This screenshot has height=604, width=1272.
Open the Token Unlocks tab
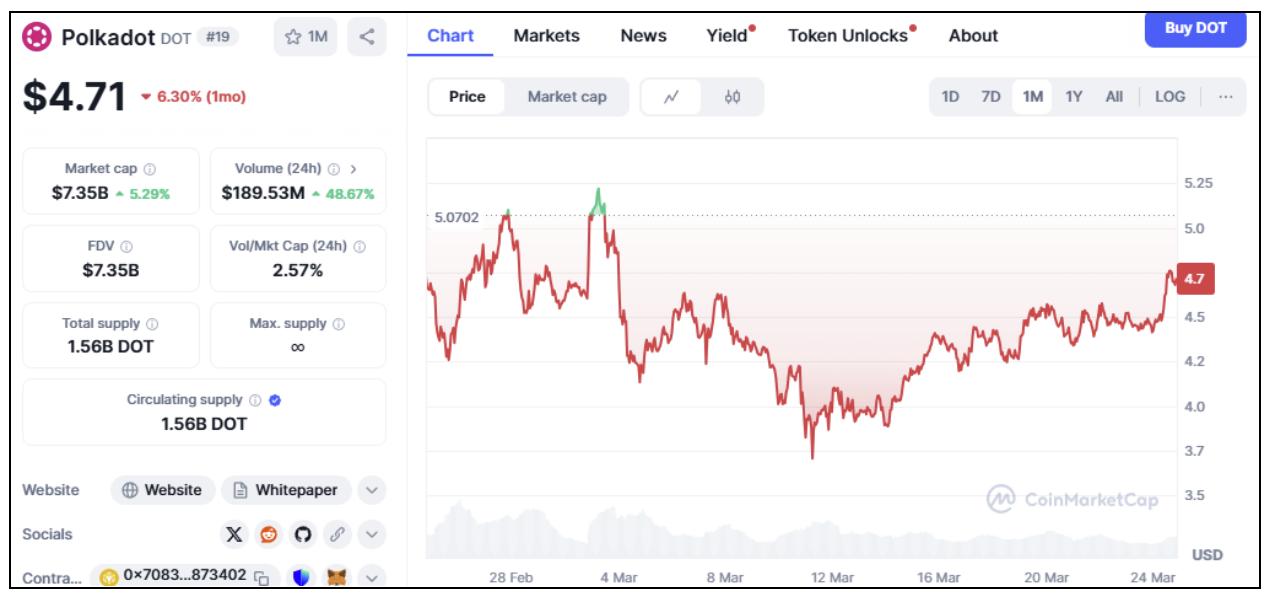851,35
